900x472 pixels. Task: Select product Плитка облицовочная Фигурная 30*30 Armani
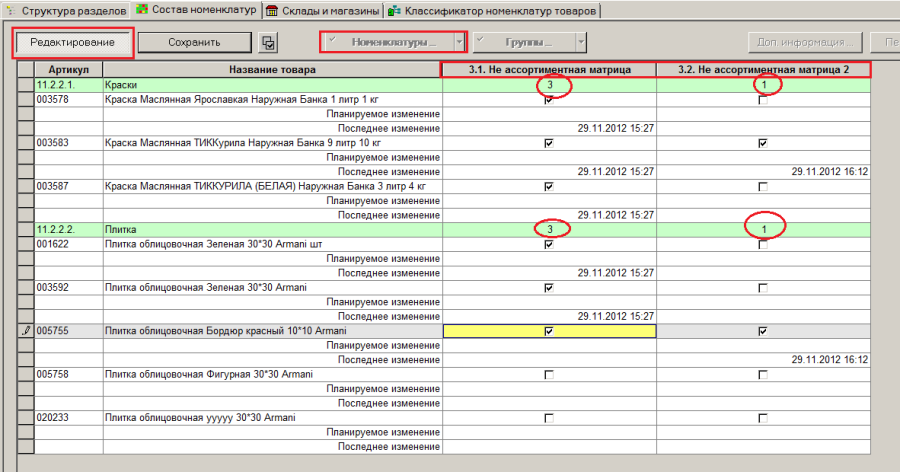(x=273, y=374)
